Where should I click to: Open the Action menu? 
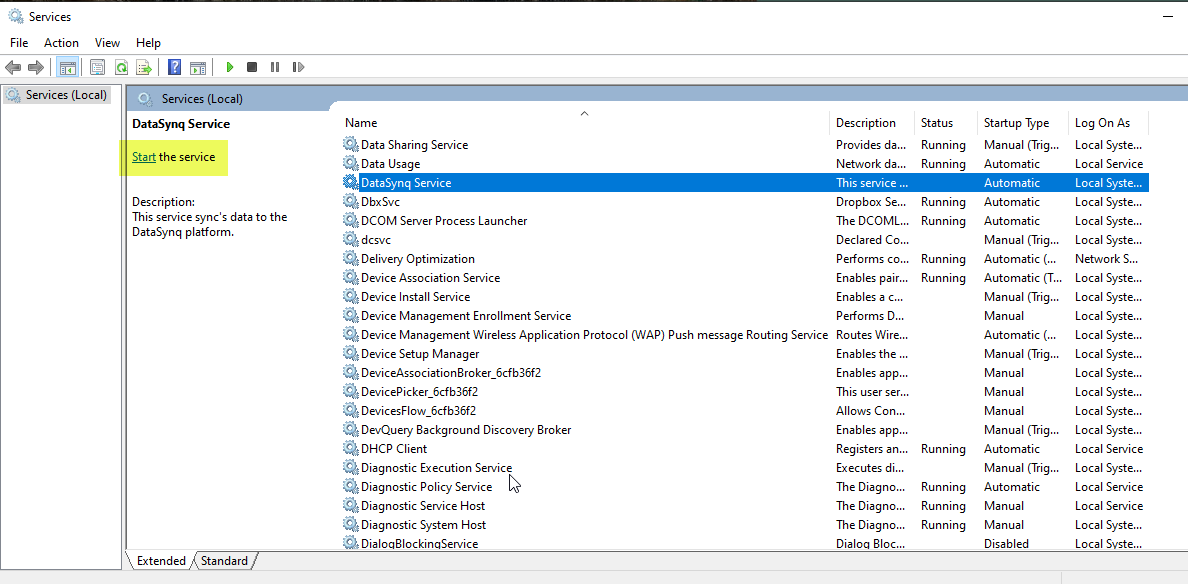[x=61, y=43]
